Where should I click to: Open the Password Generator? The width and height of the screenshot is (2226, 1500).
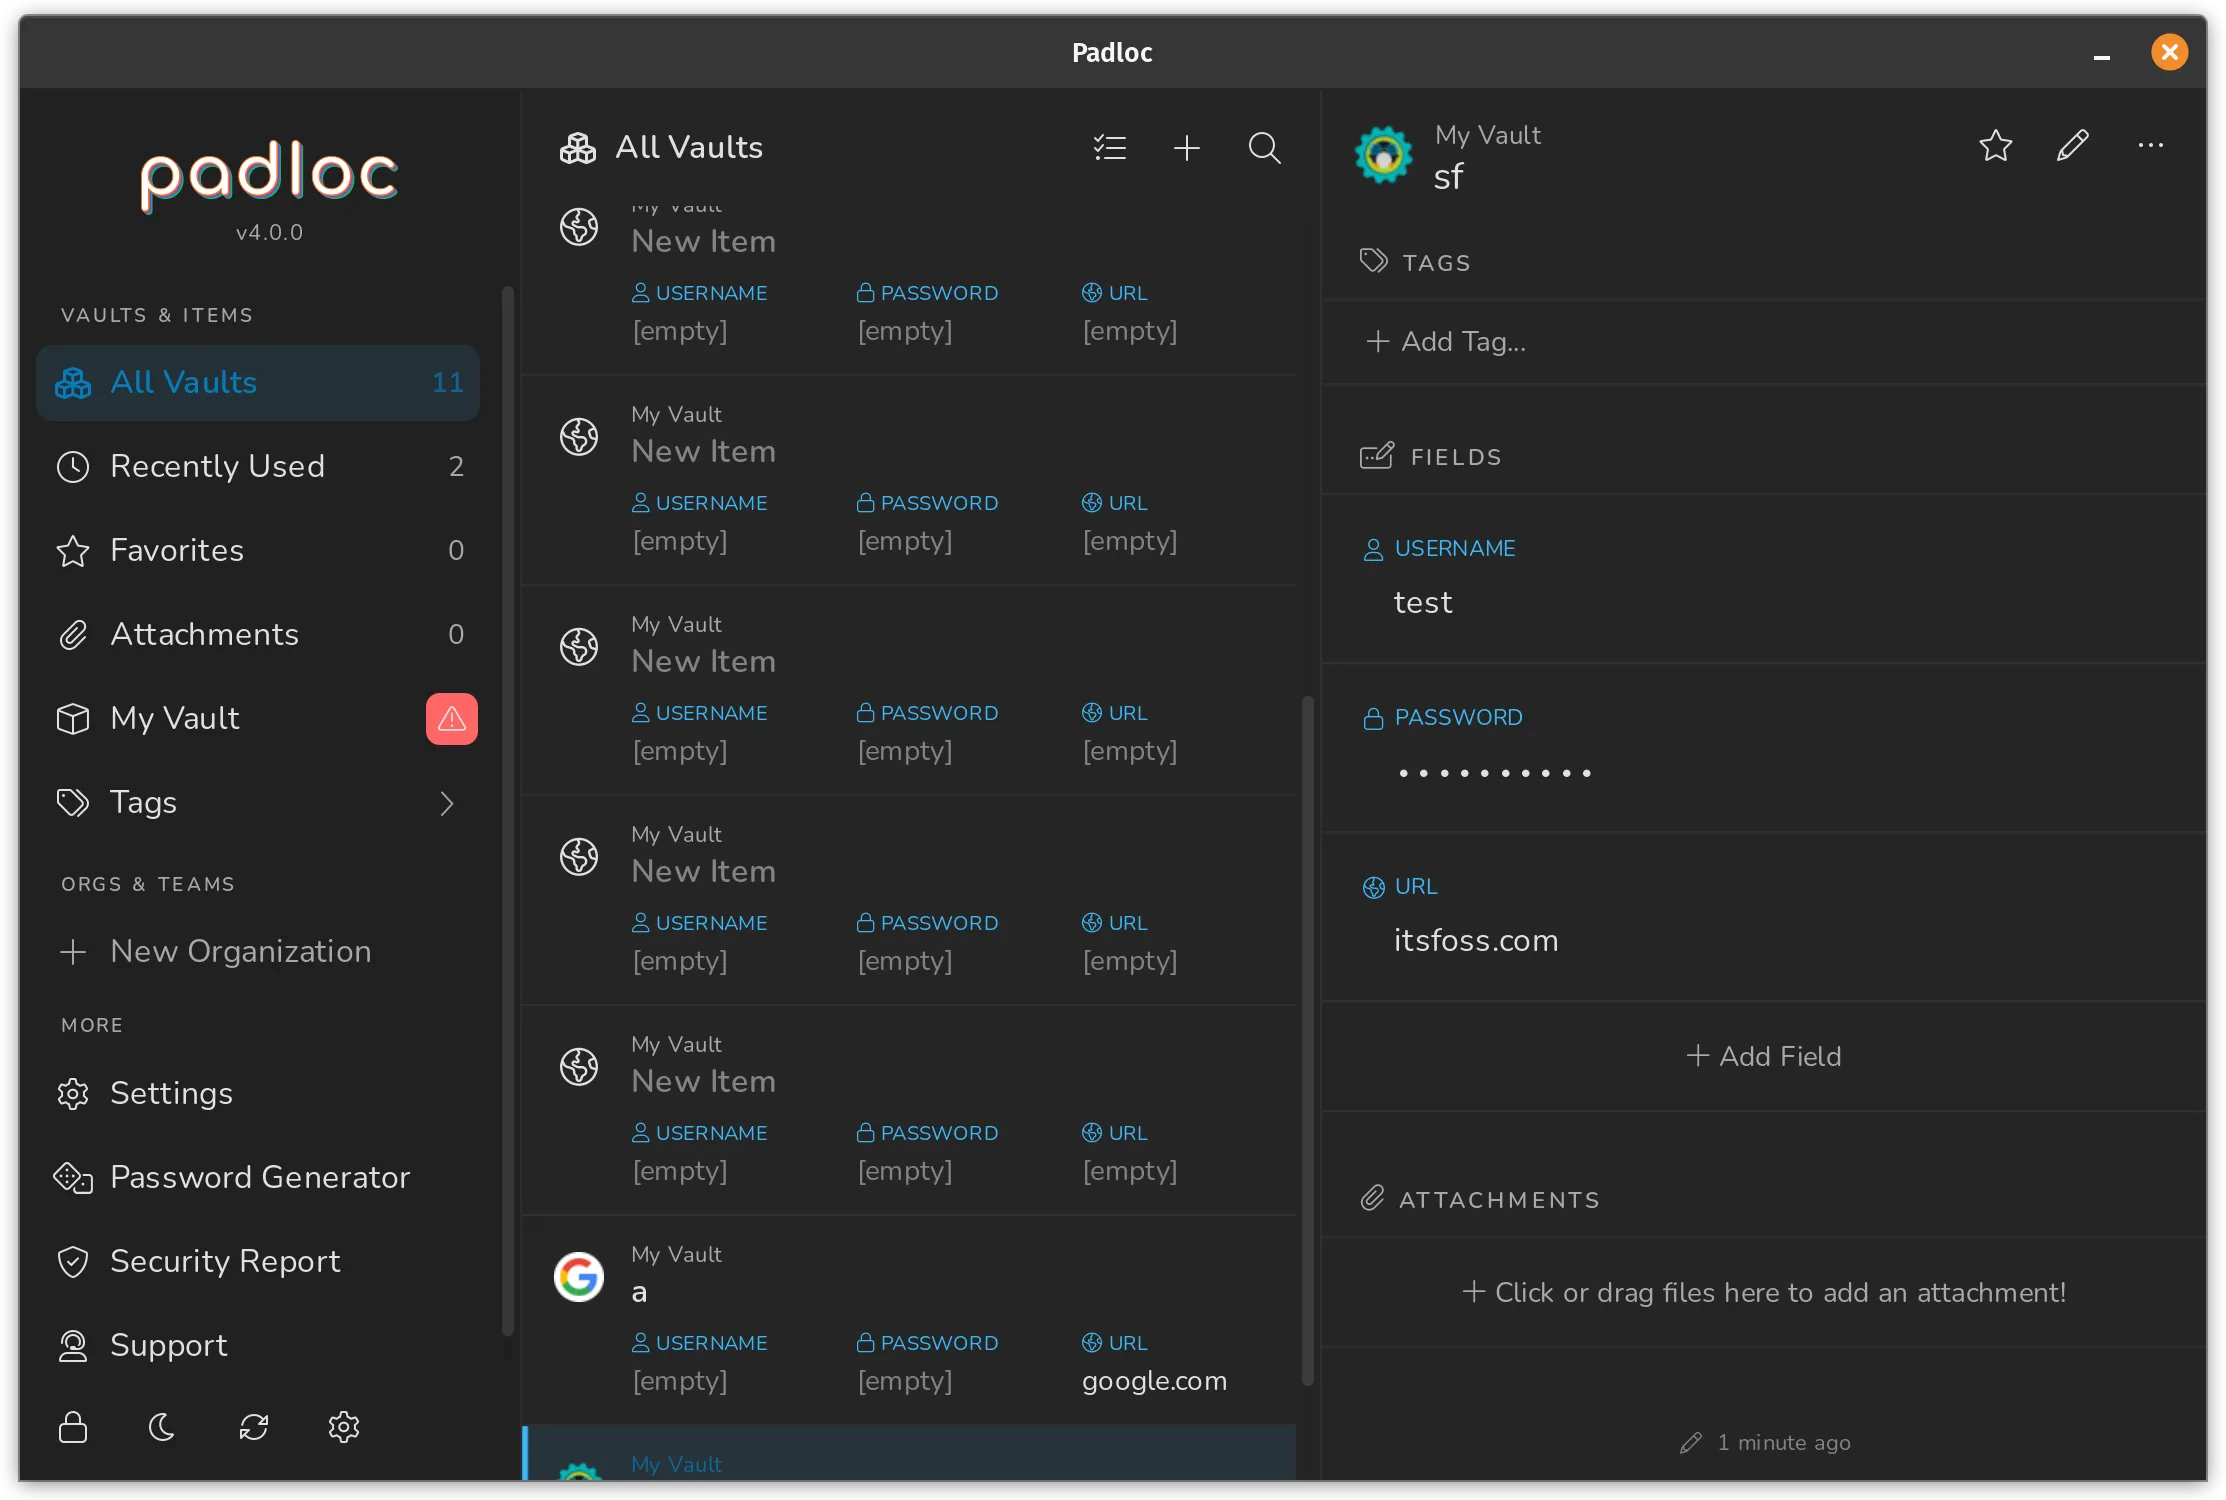click(x=260, y=1177)
